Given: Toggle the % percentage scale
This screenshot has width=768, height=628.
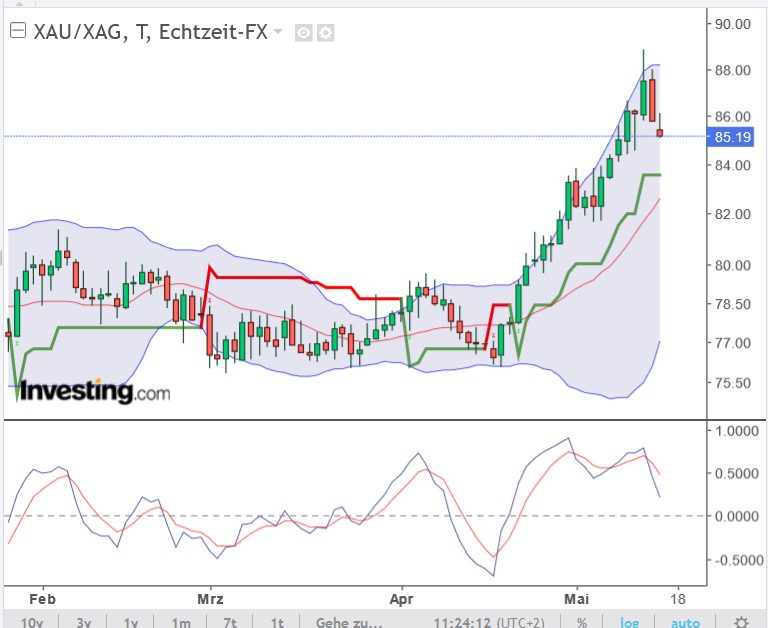Looking at the screenshot, I should (x=581, y=623).
